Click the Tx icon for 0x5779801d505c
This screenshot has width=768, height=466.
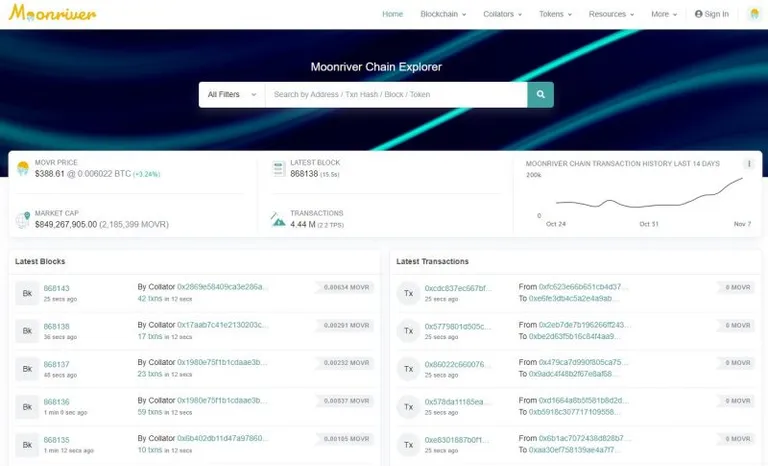408,331
